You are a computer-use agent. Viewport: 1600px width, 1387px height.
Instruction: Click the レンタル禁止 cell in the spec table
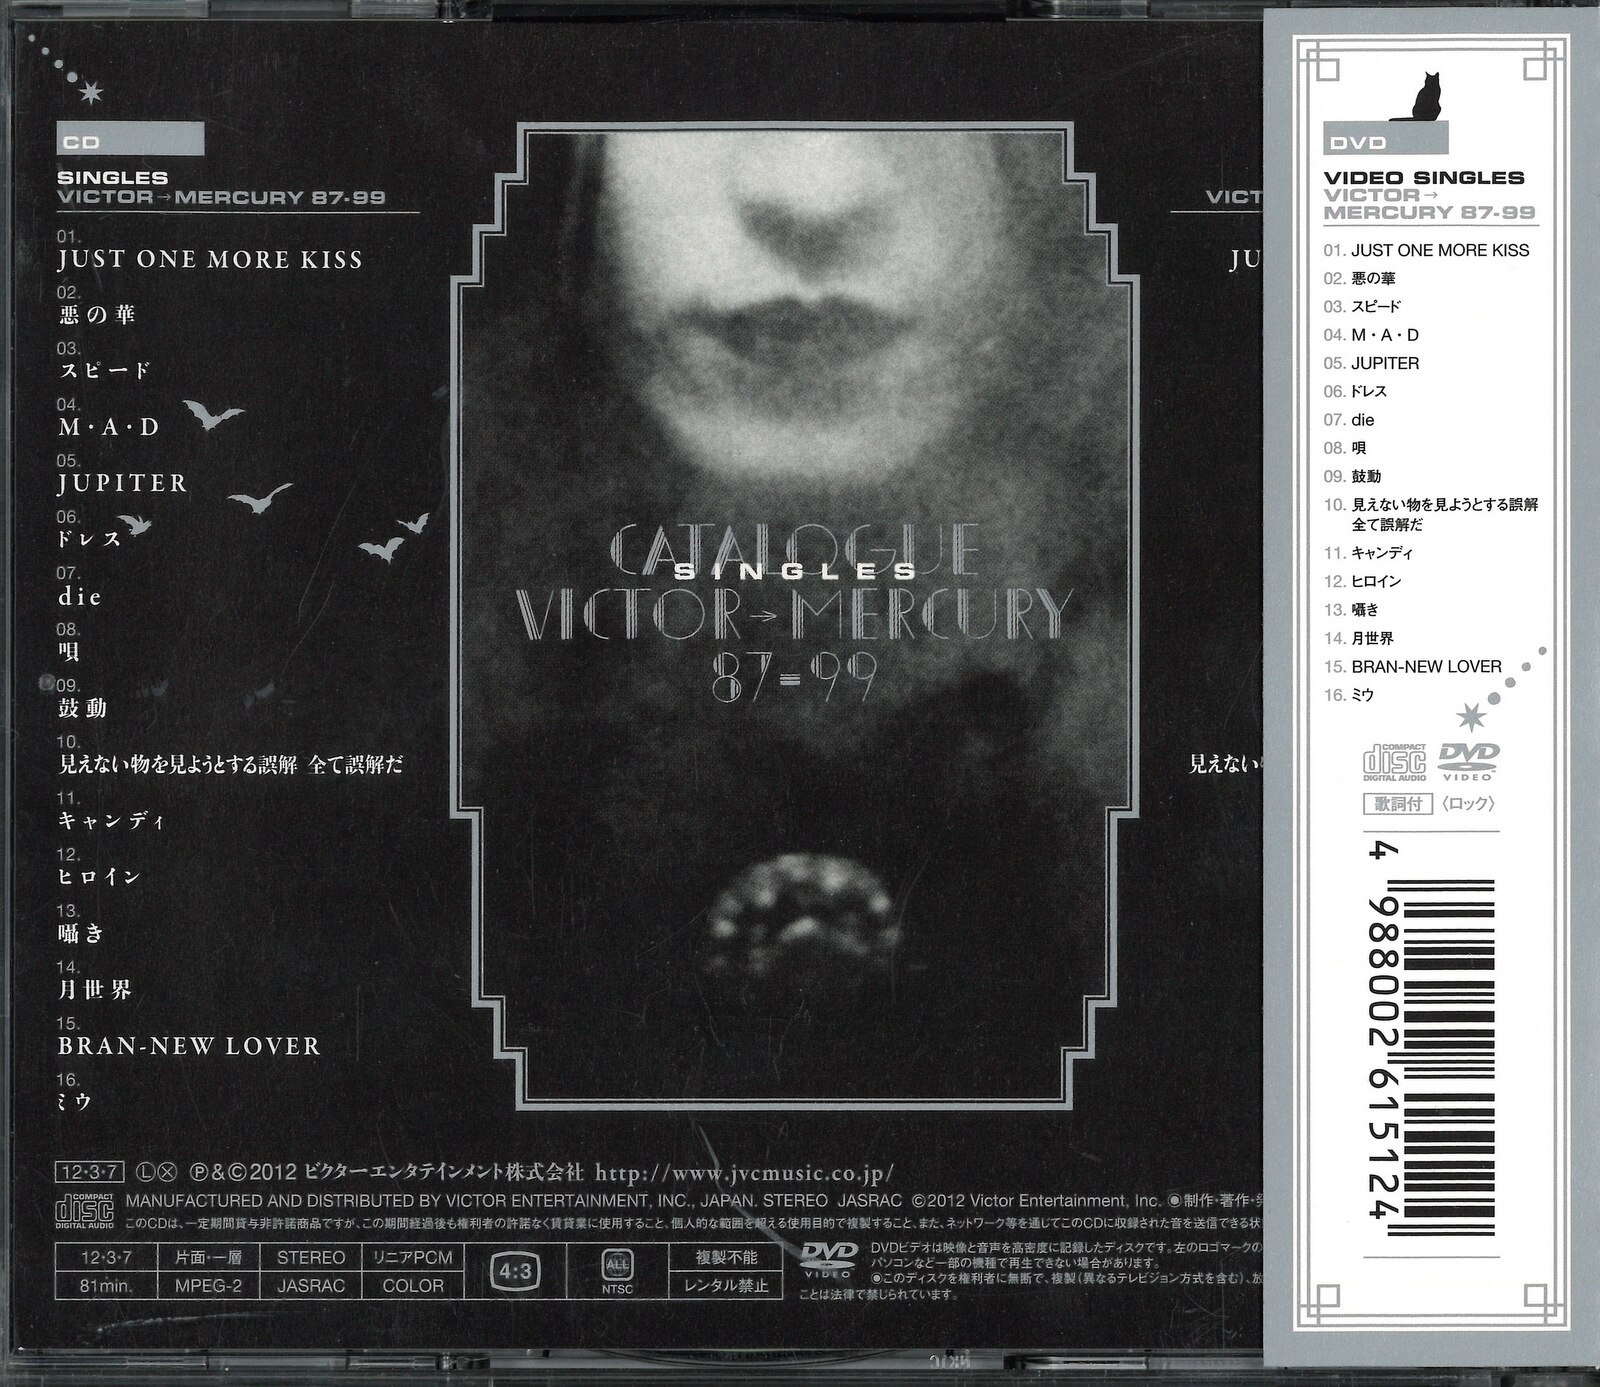tap(726, 1285)
